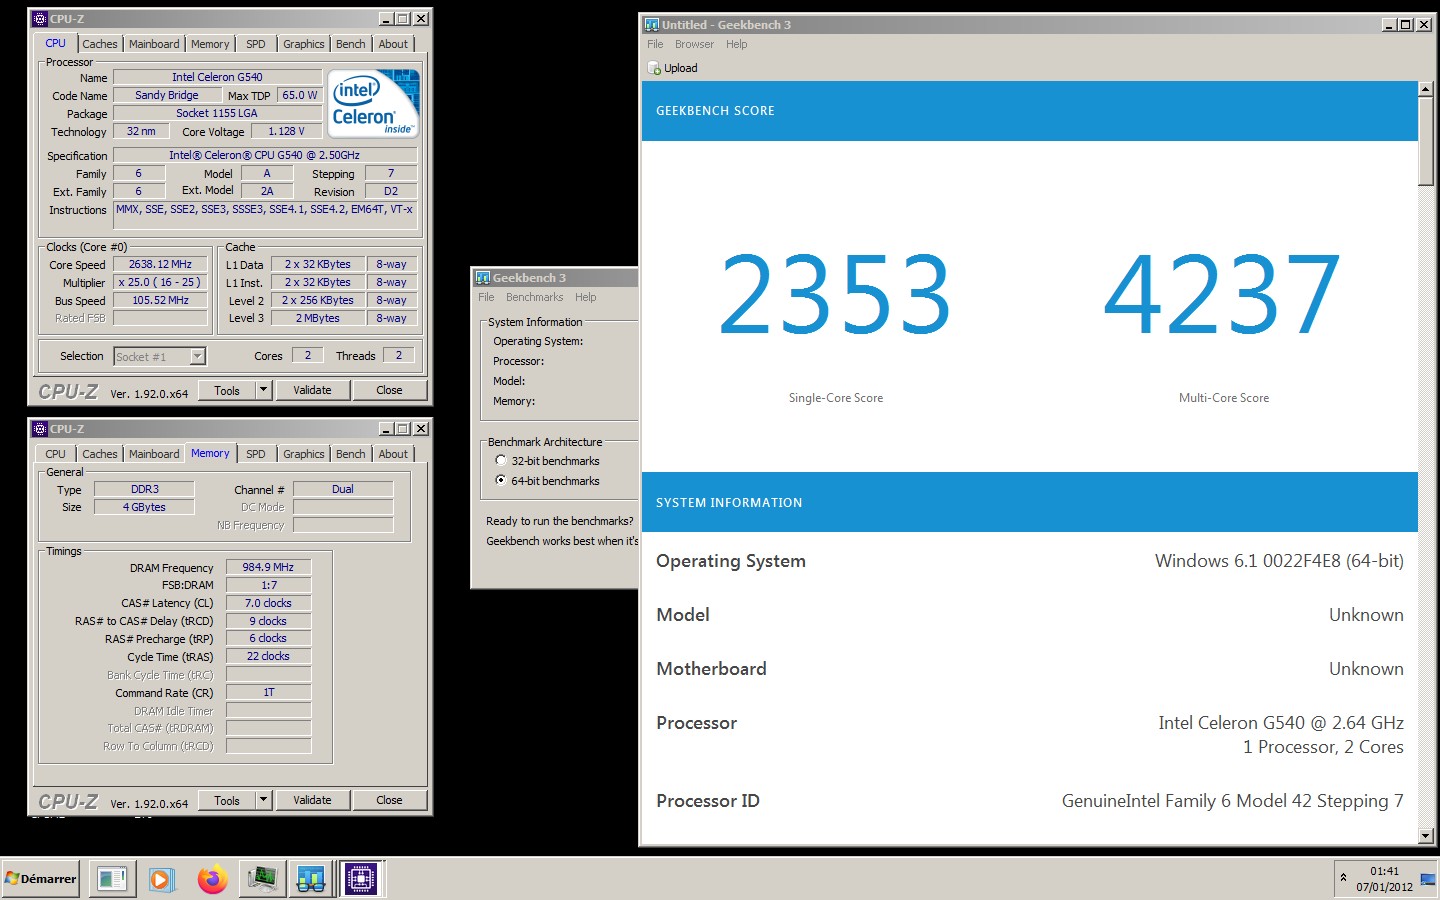This screenshot has height=900, width=1440.
Task: Click Close button in top CPU-Z window
Action: pos(389,390)
